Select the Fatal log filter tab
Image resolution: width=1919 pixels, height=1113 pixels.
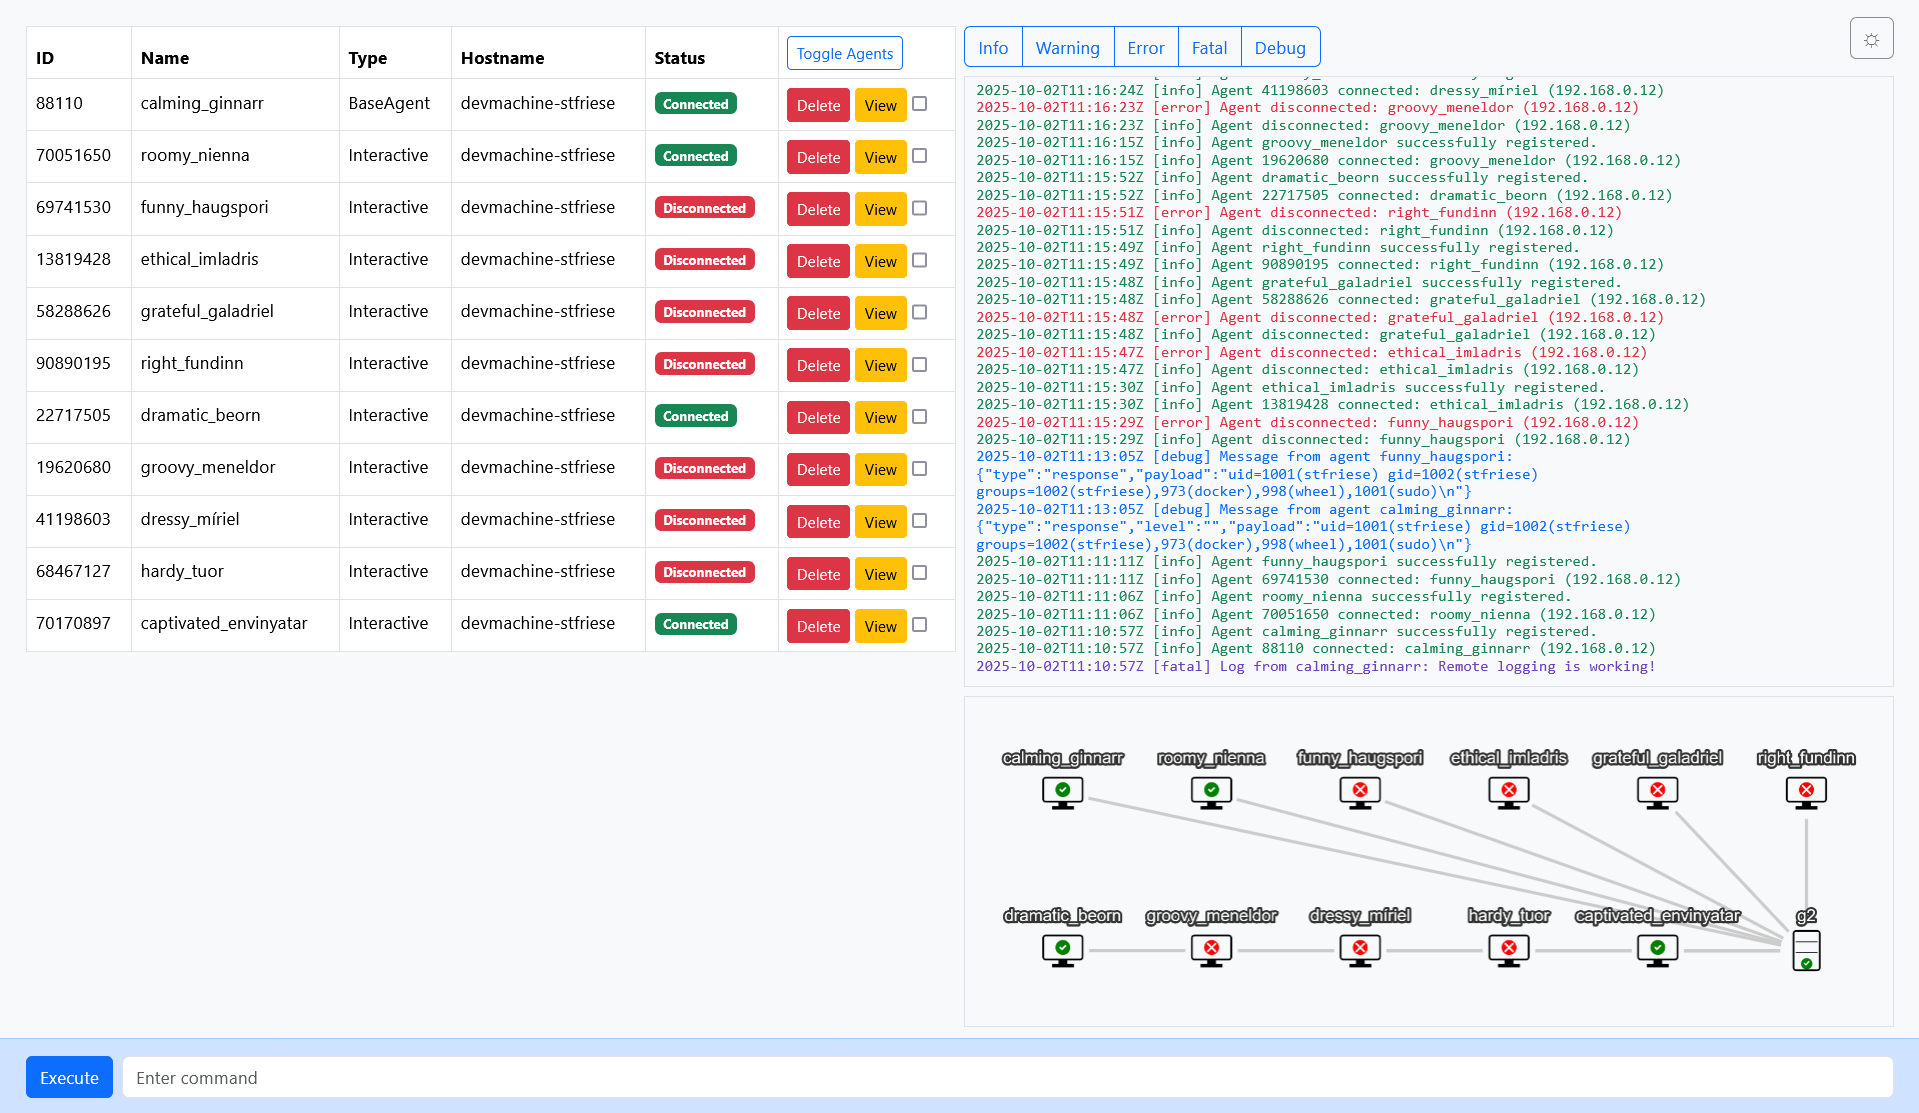coord(1208,48)
